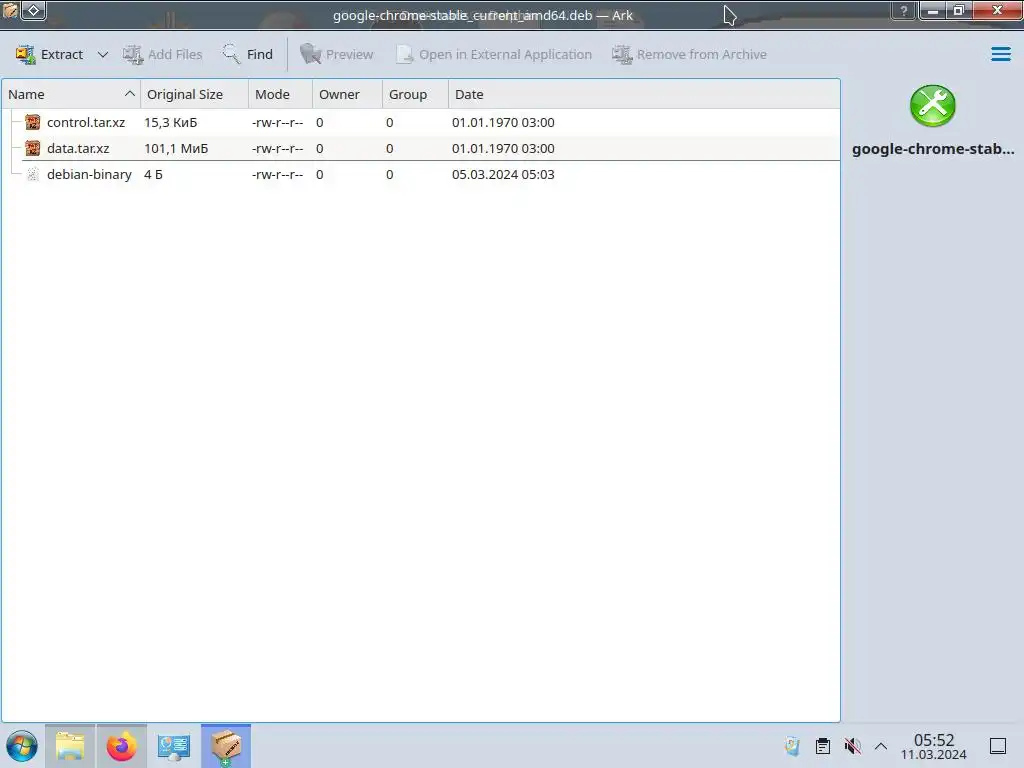Click the size 15,3 КиБ cell
The width and height of the screenshot is (1024, 768).
click(x=170, y=122)
